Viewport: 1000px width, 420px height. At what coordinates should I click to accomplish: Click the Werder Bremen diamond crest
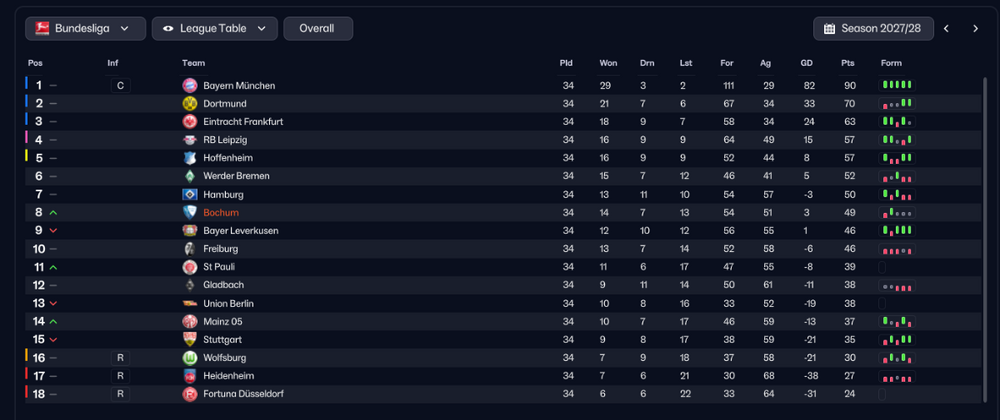click(190, 176)
